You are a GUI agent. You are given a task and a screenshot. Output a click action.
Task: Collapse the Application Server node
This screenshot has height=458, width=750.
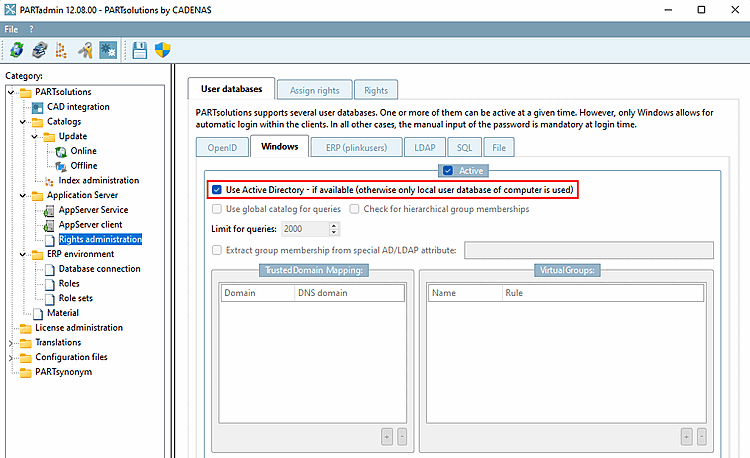[x=22, y=196]
